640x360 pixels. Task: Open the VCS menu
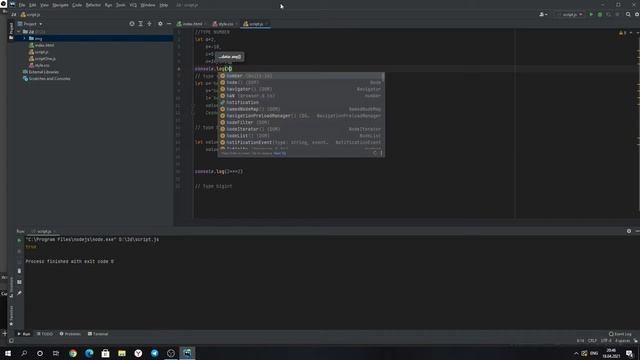click(x=133, y=5)
